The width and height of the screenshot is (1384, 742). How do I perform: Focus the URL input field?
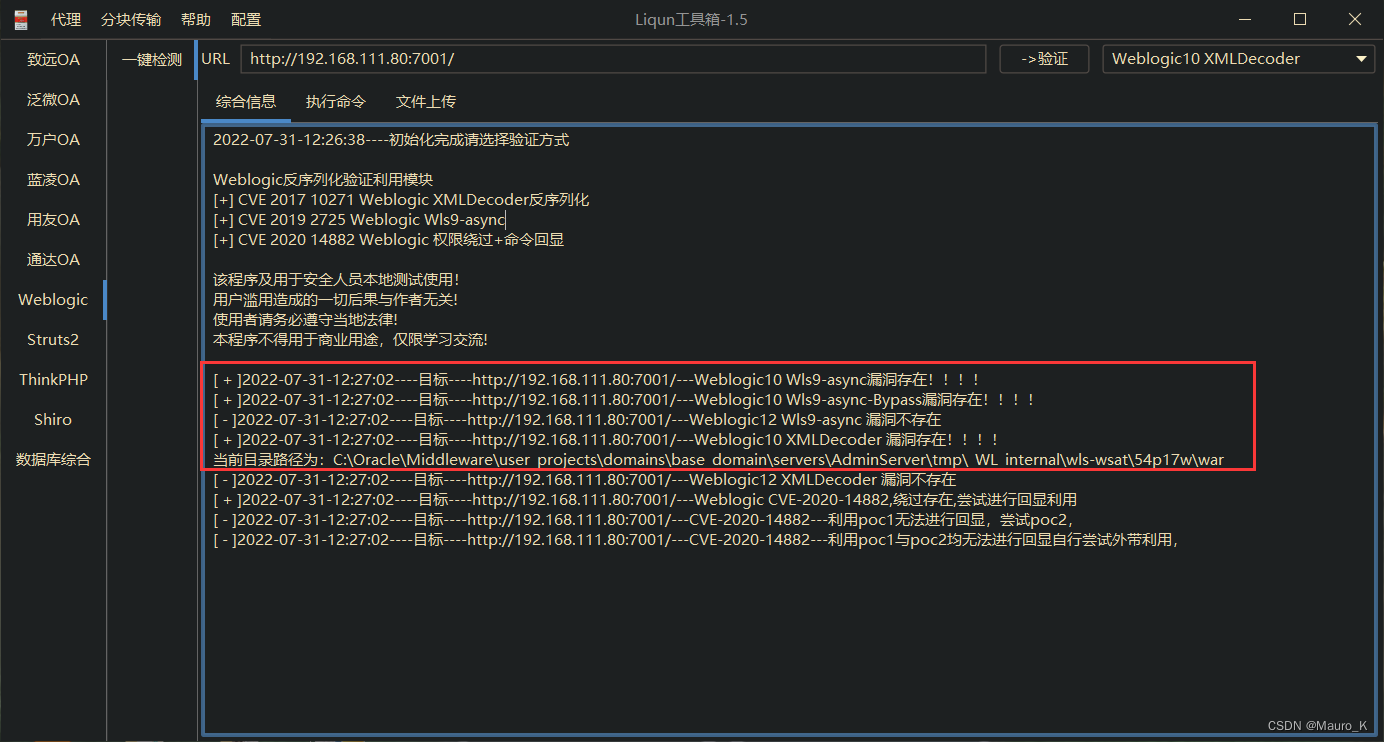point(613,59)
